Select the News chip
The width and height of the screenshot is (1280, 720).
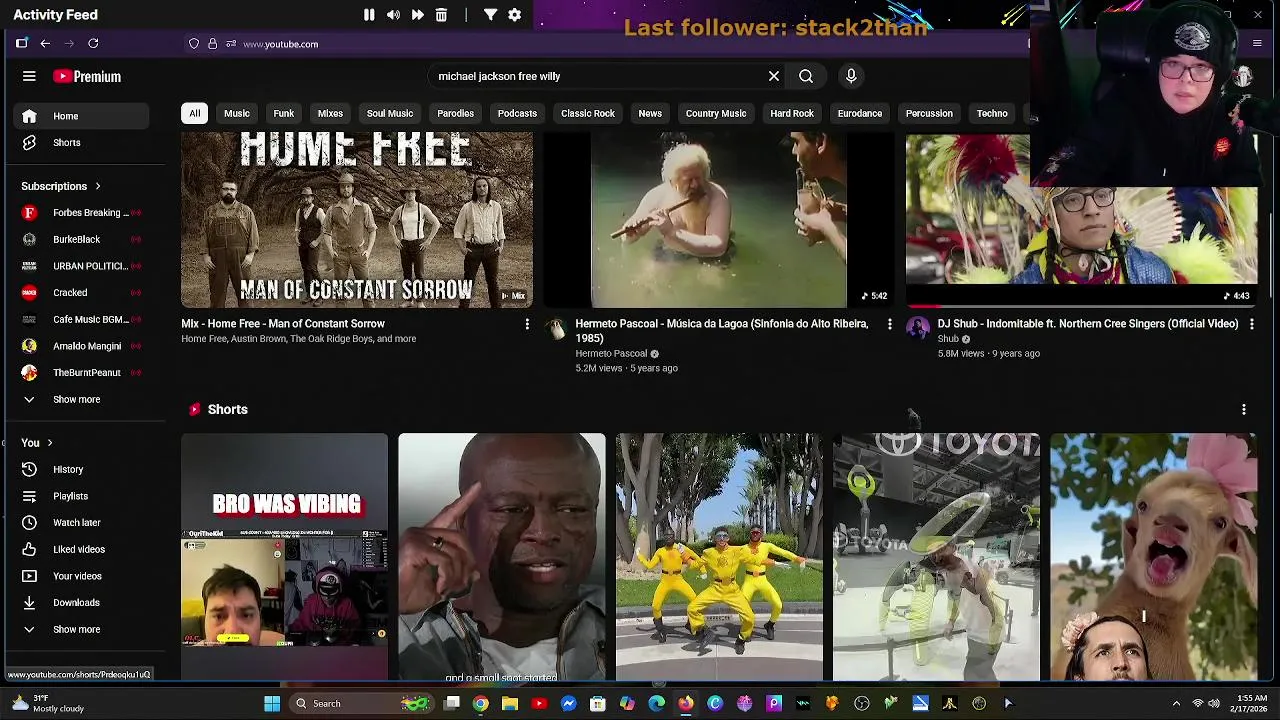650,113
